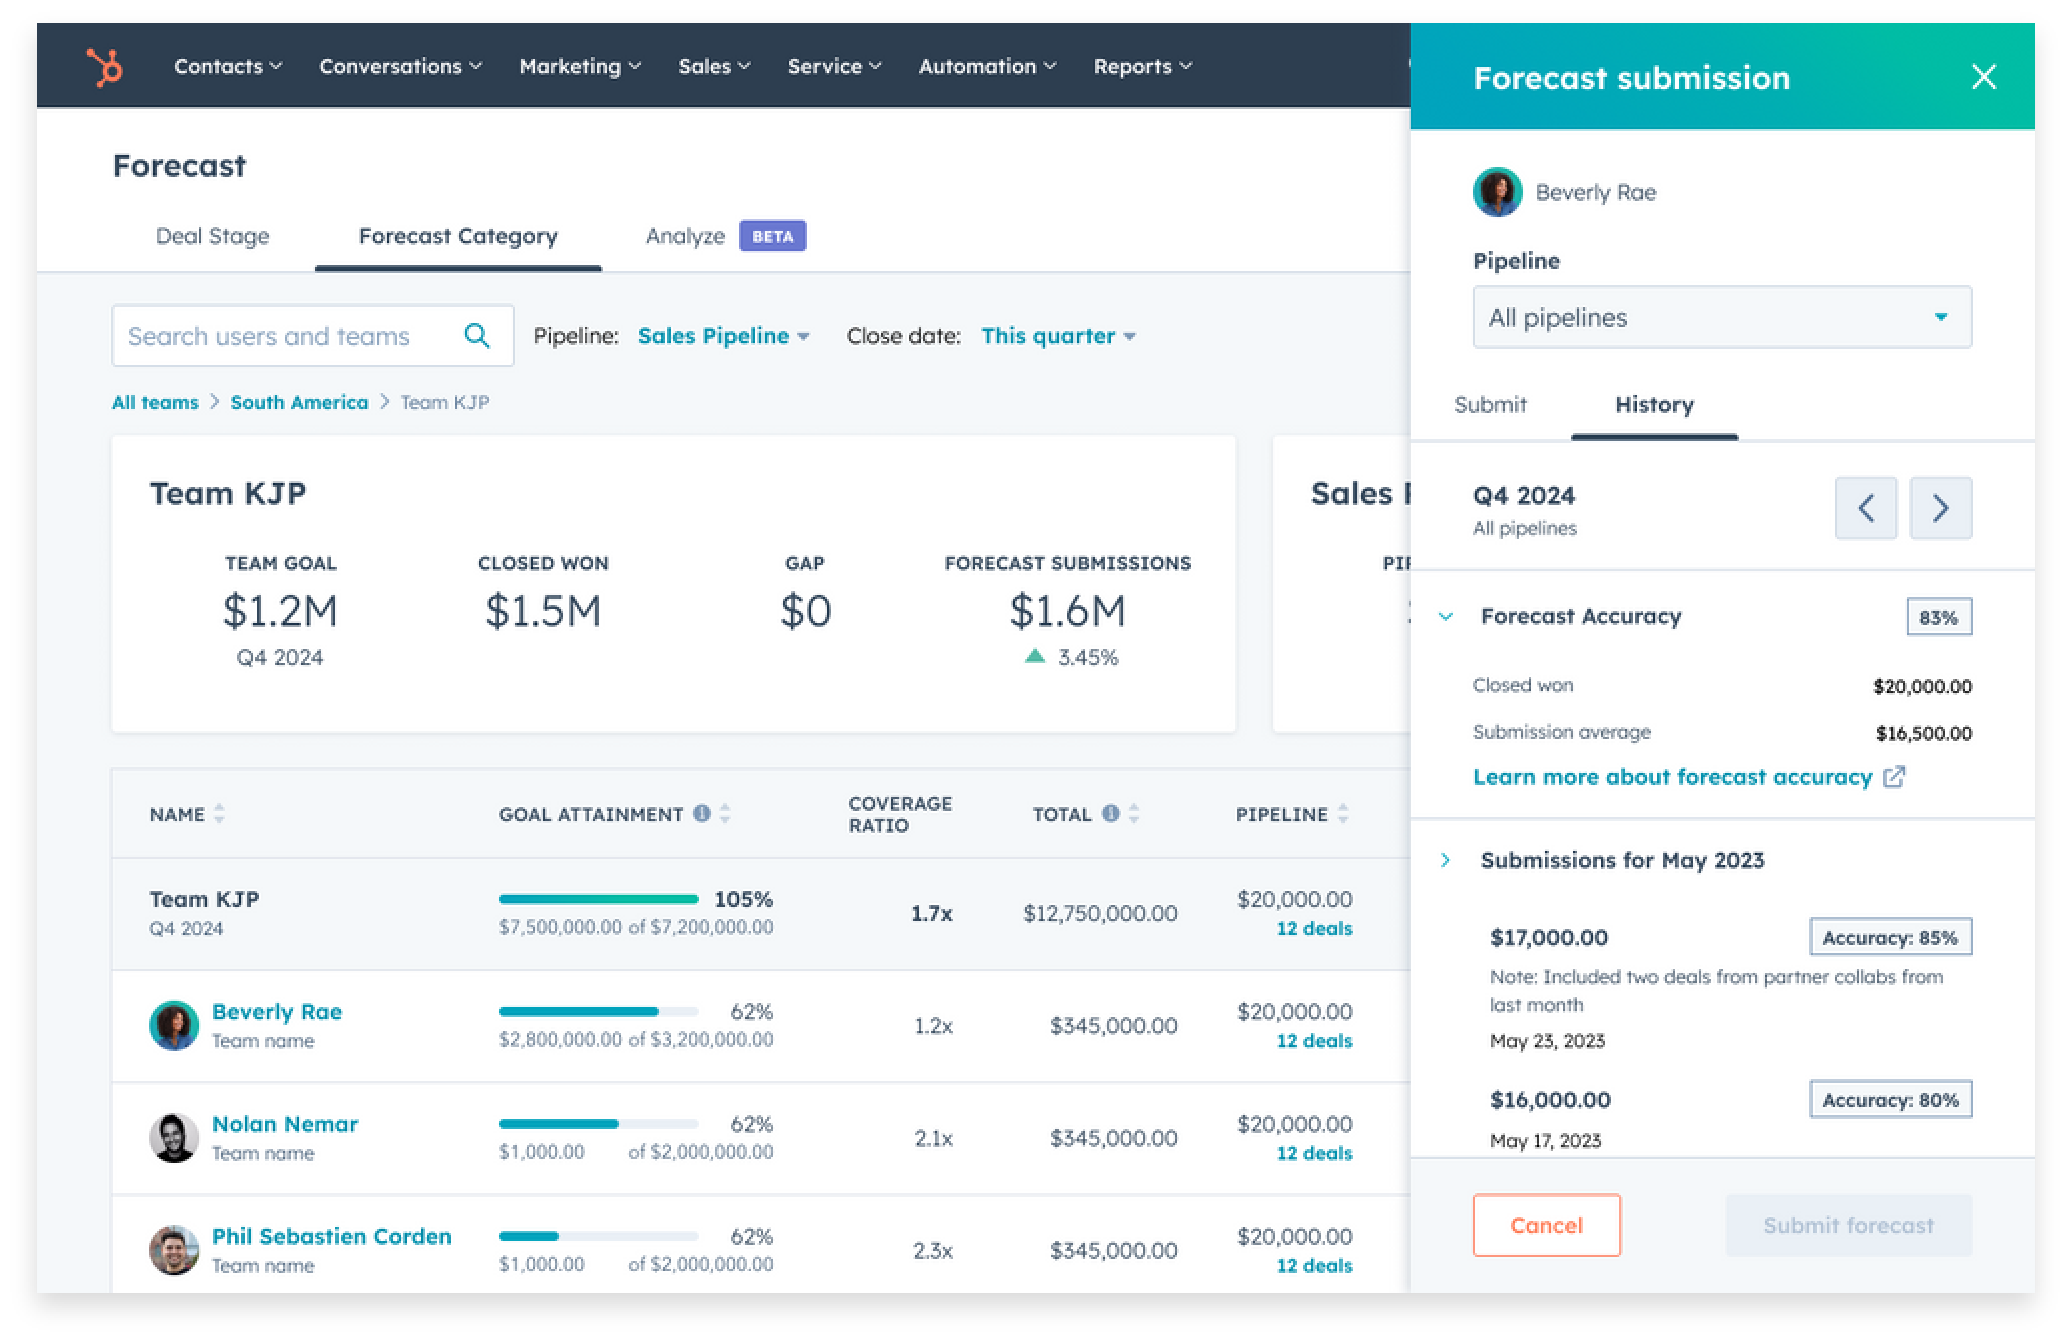Sort by Name column arrows
Image resolution: width=2070 pixels, height=1342 pixels.
(219, 814)
